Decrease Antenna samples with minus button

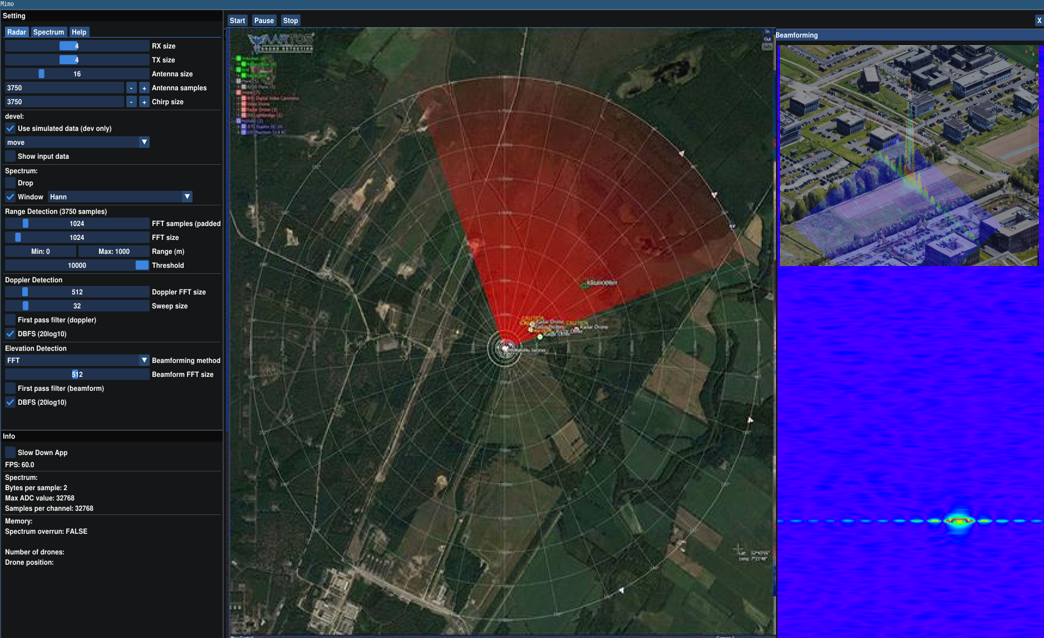(131, 88)
